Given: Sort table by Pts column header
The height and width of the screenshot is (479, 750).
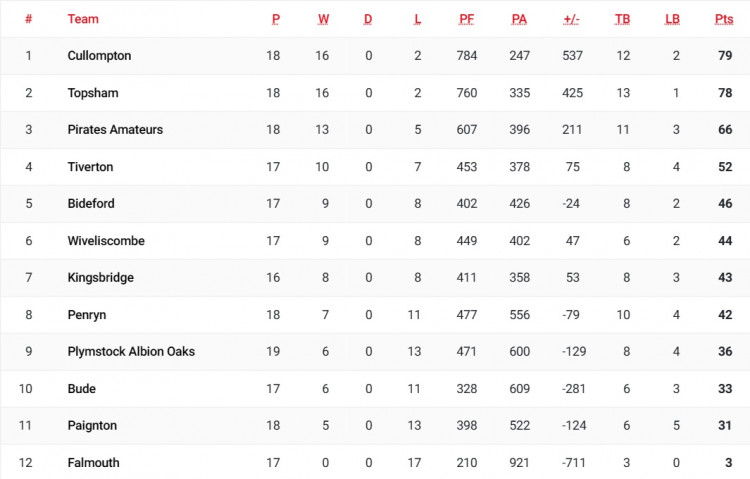Looking at the screenshot, I should click(724, 19).
